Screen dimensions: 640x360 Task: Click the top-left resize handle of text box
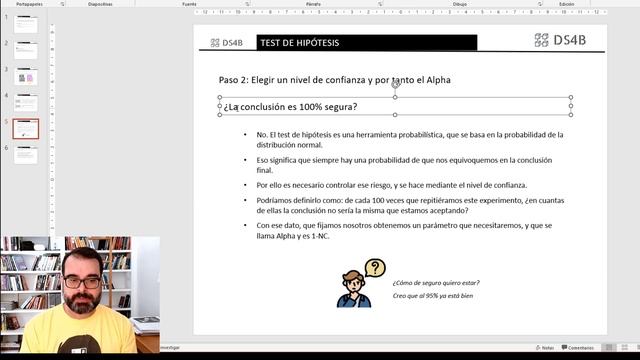pyautogui.click(x=220, y=98)
